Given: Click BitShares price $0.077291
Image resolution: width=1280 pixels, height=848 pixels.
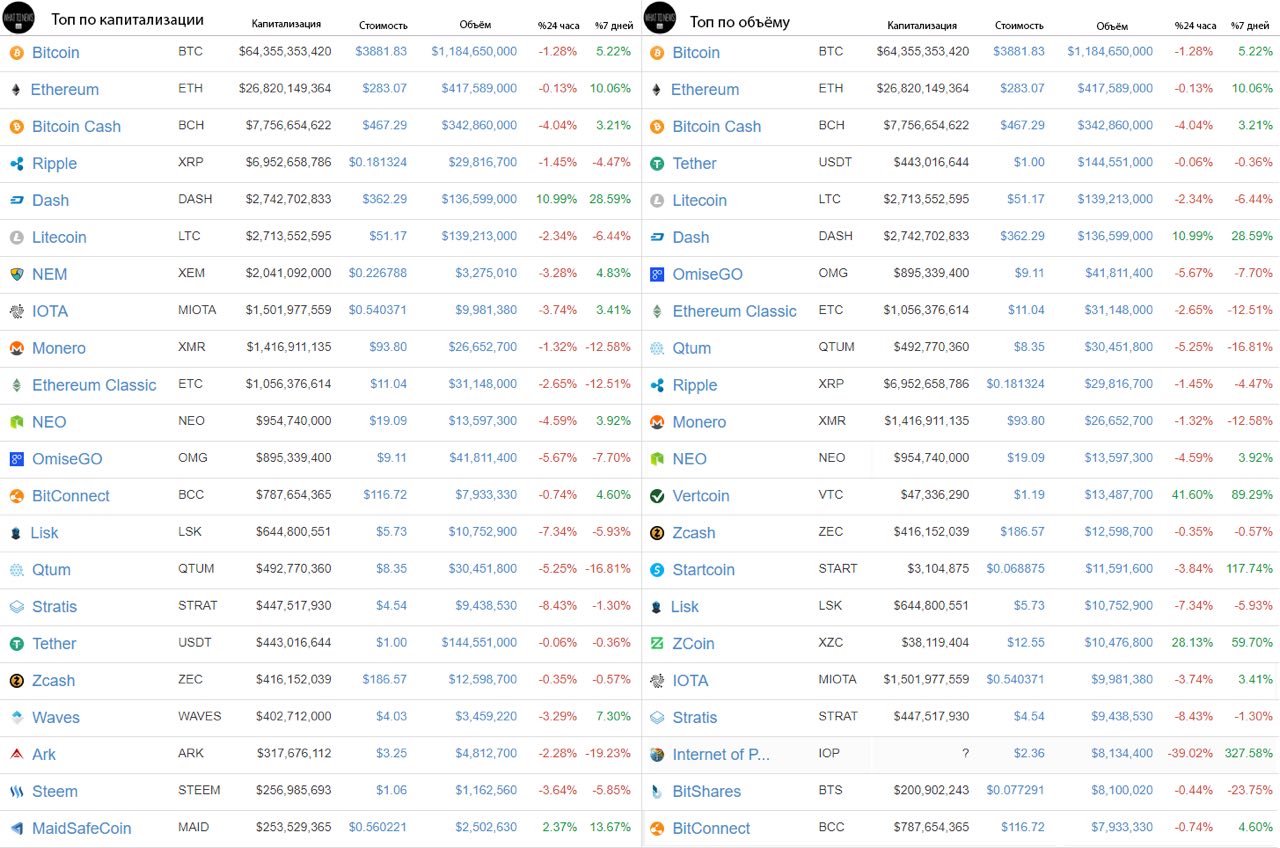Looking at the screenshot, I should [x=1015, y=791].
